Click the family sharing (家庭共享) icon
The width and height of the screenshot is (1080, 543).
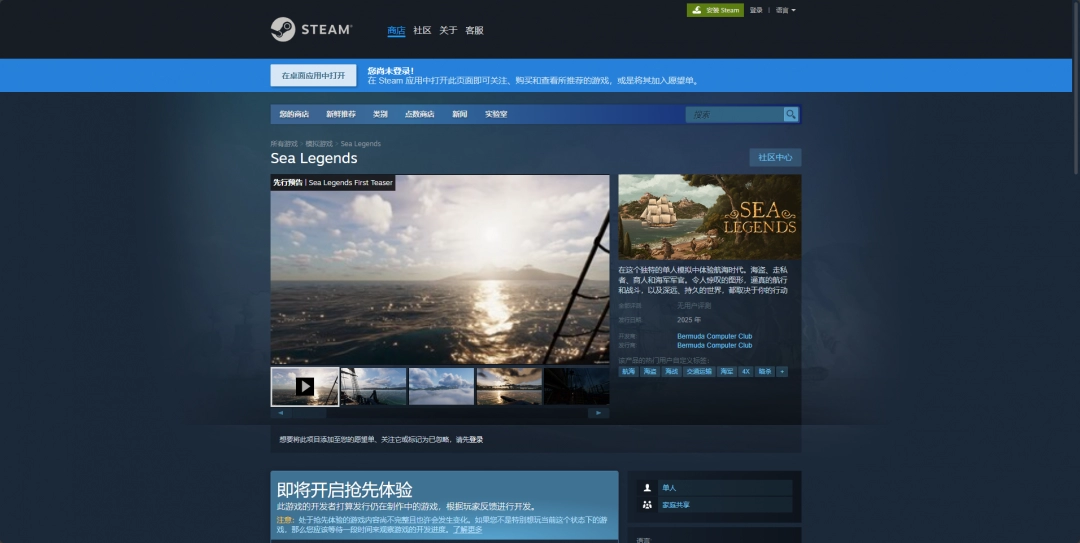[648, 505]
